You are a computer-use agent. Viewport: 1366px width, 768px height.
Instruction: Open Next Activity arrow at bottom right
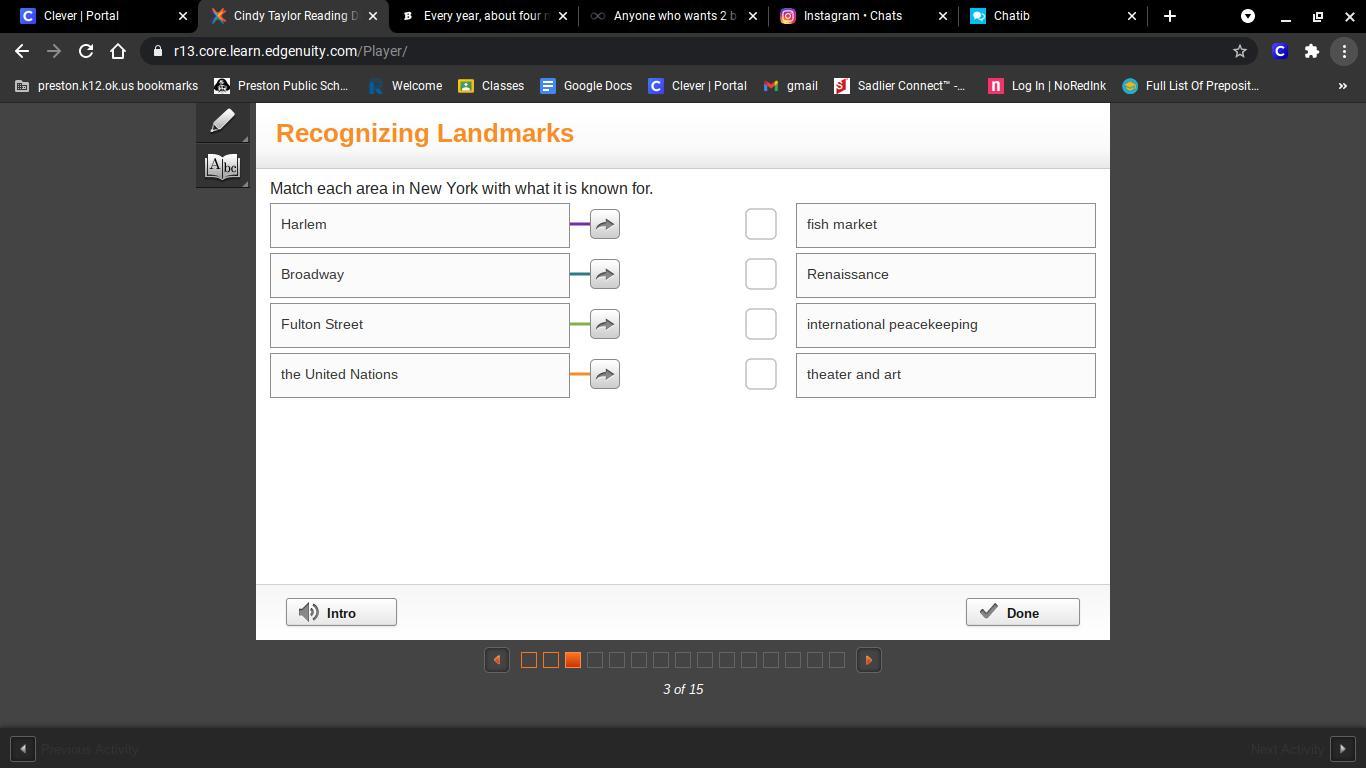[x=1342, y=749]
